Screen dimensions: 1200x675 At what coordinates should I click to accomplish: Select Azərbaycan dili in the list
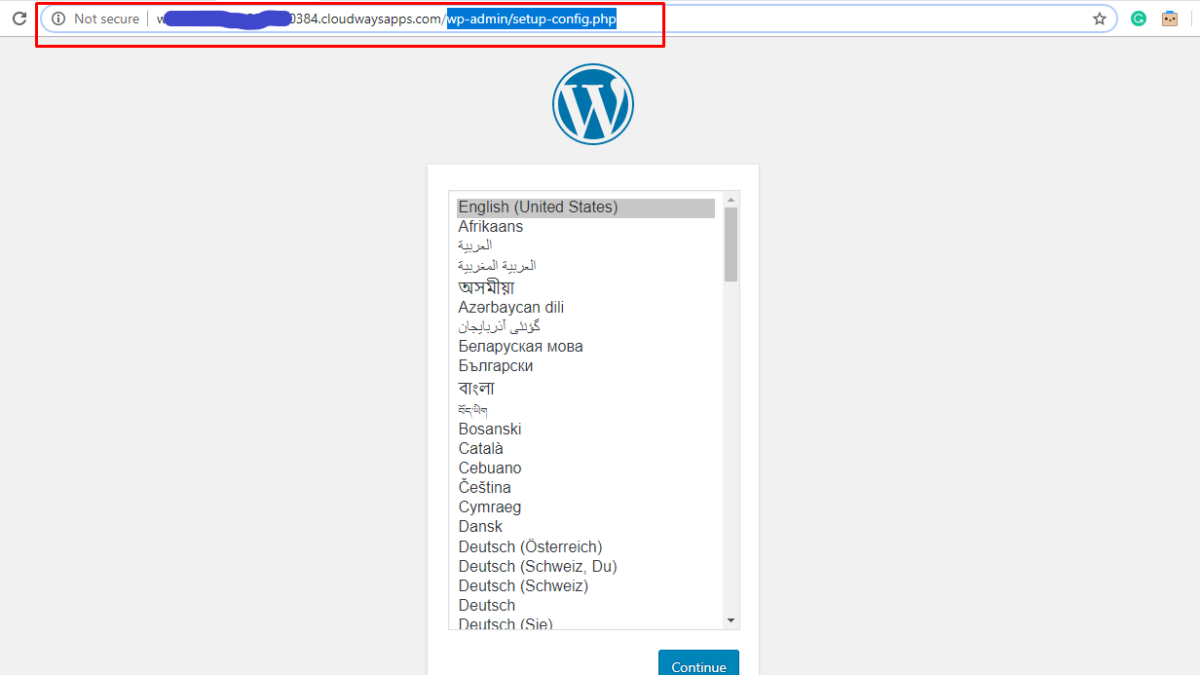coord(586,308)
